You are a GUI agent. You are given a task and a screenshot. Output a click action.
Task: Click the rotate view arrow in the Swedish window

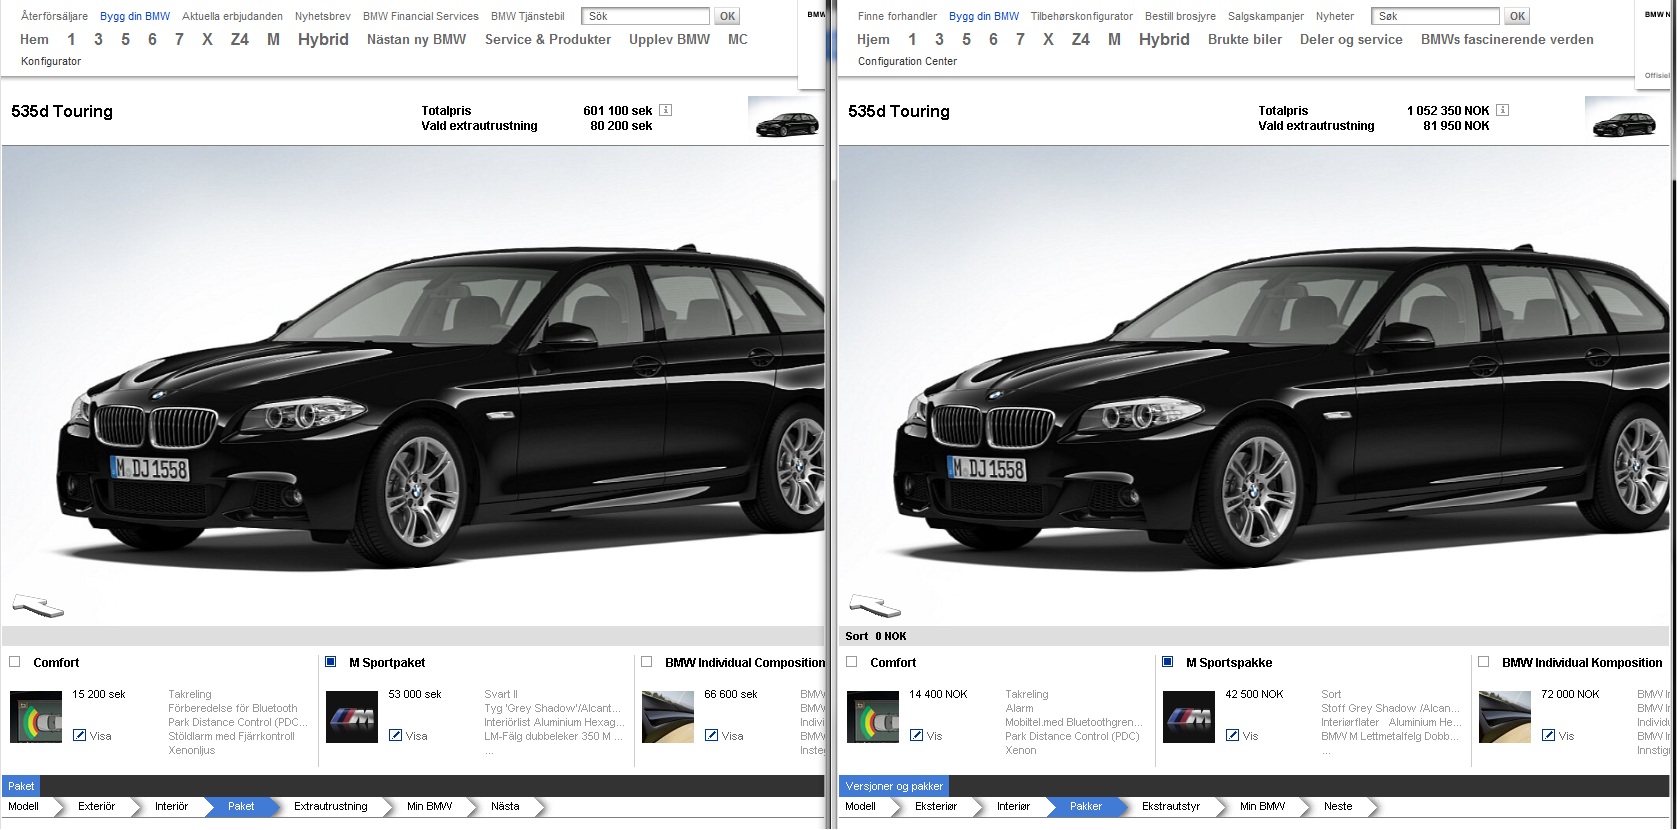pos(37,604)
